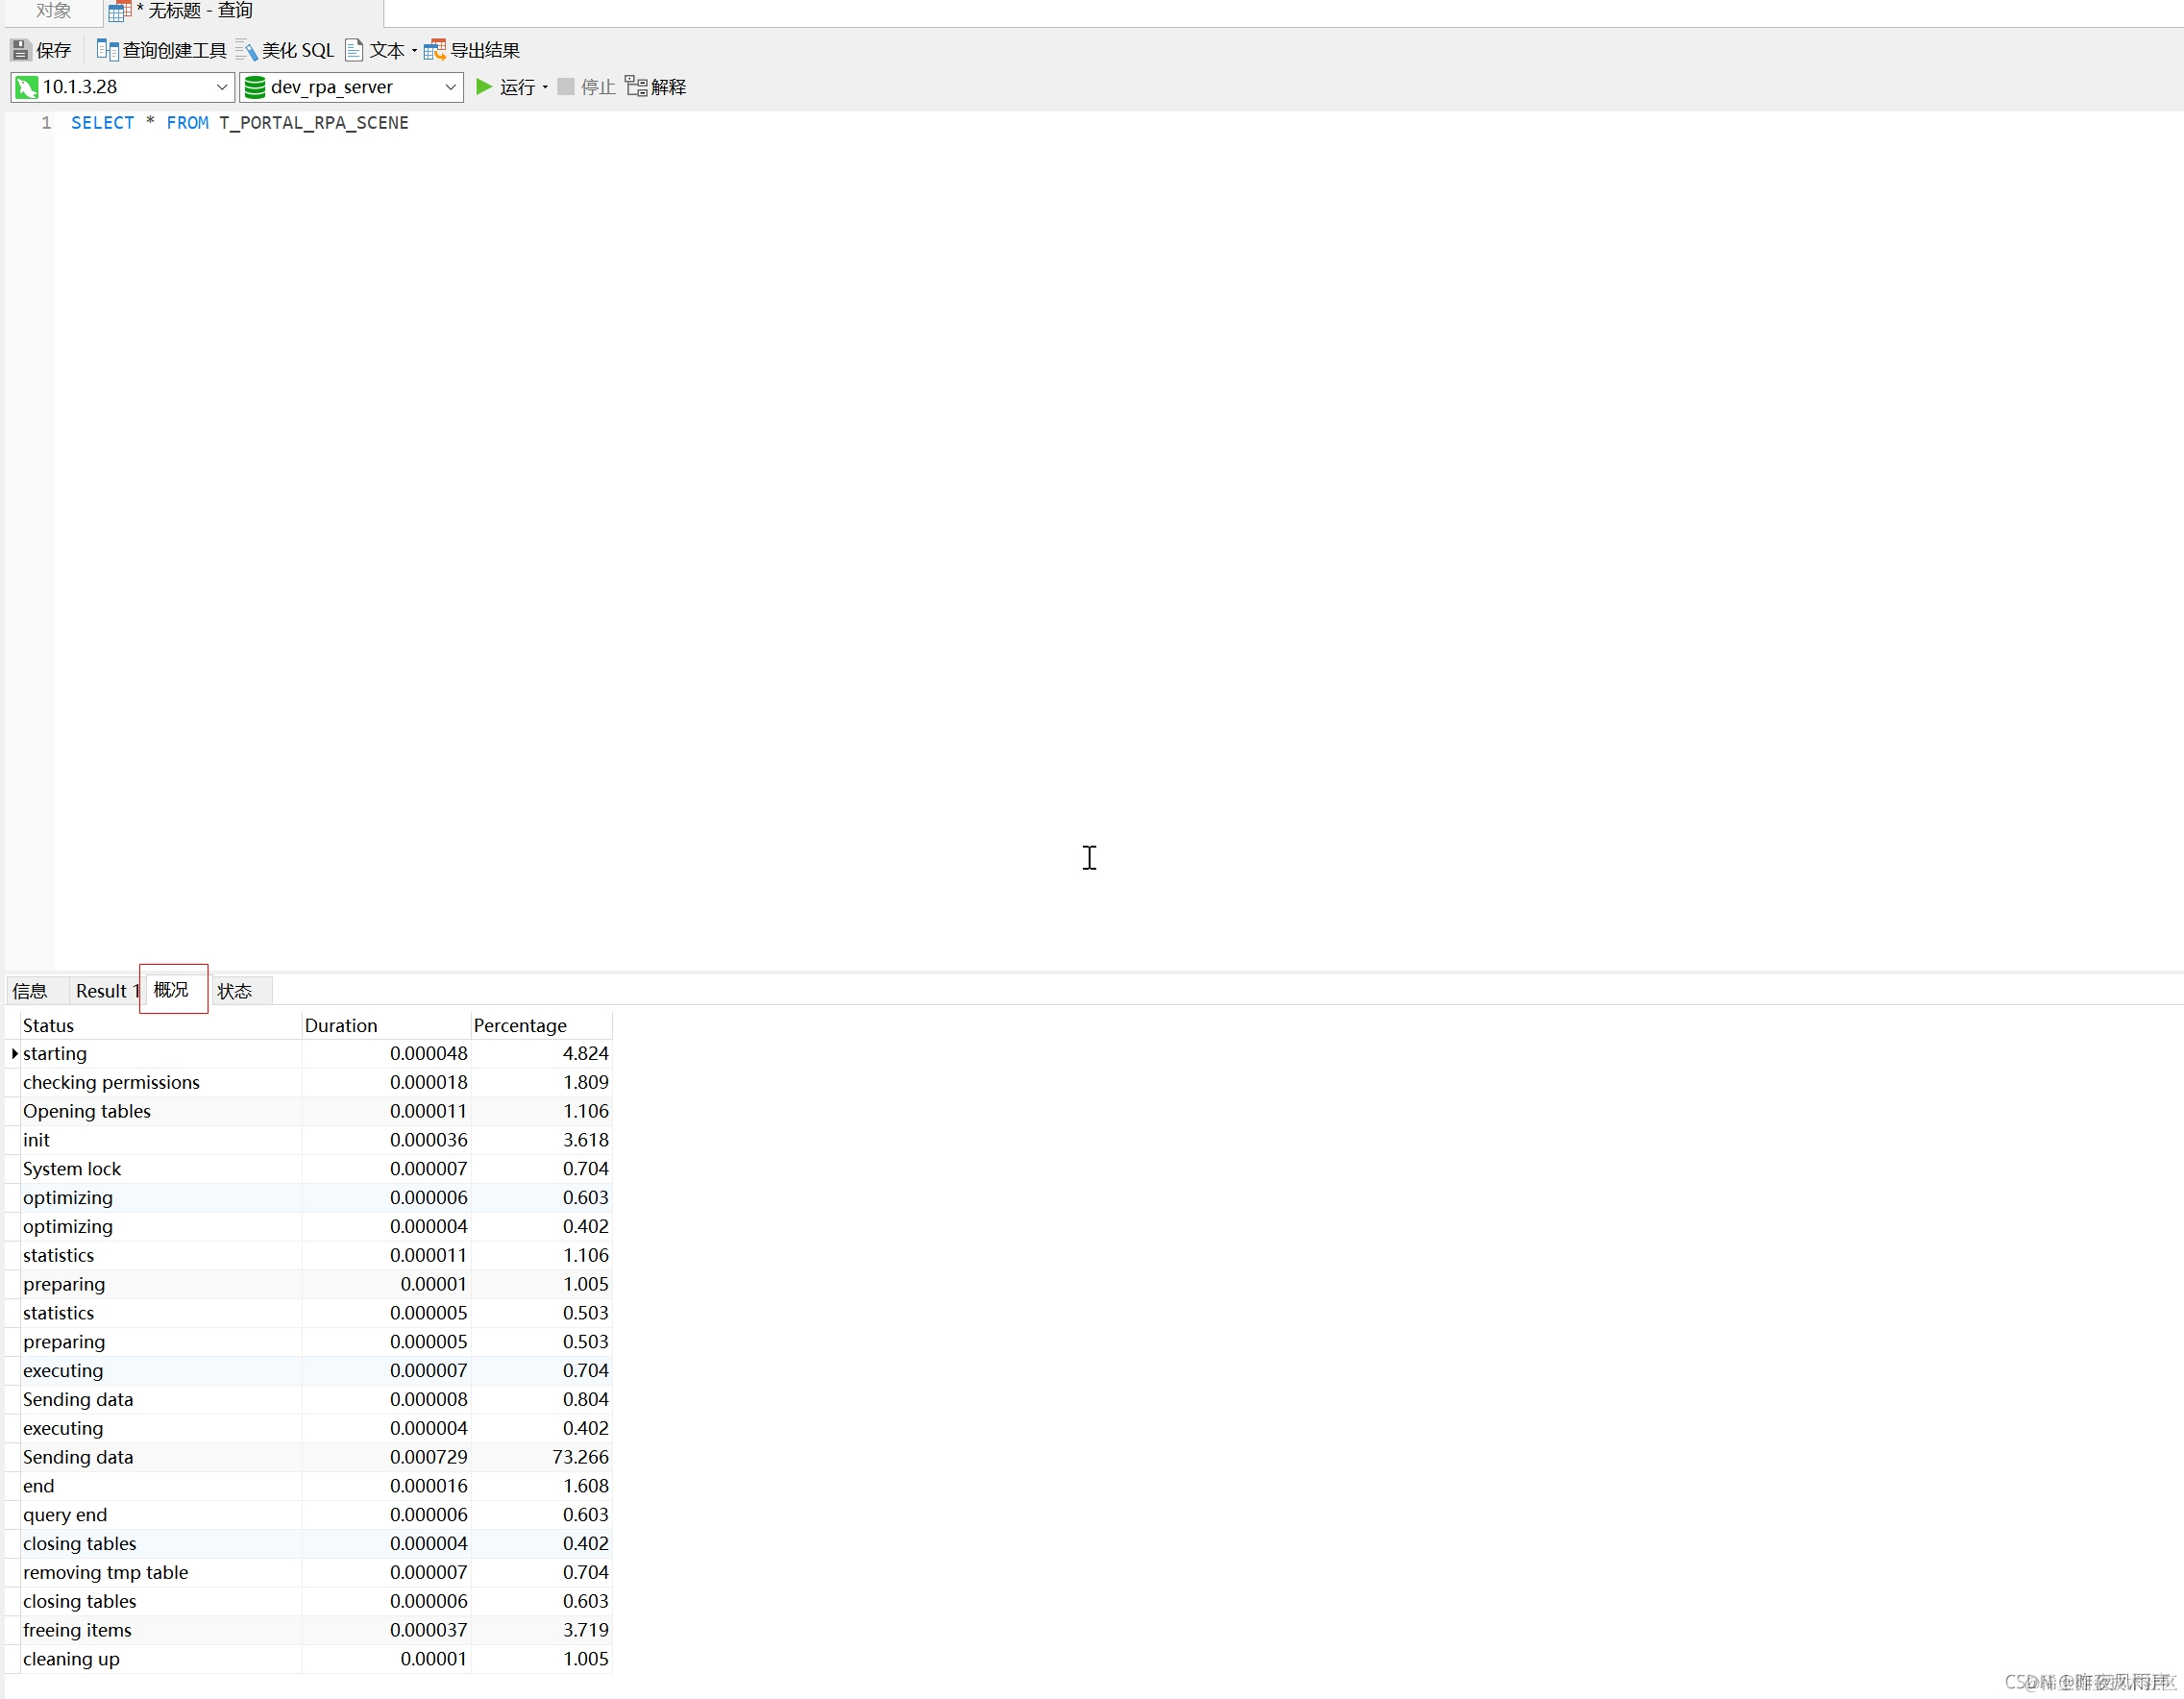Image resolution: width=2184 pixels, height=1699 pixels.
Task: Expand the 10.1.3.28 connection dropdown
Action: pos(222,87)
